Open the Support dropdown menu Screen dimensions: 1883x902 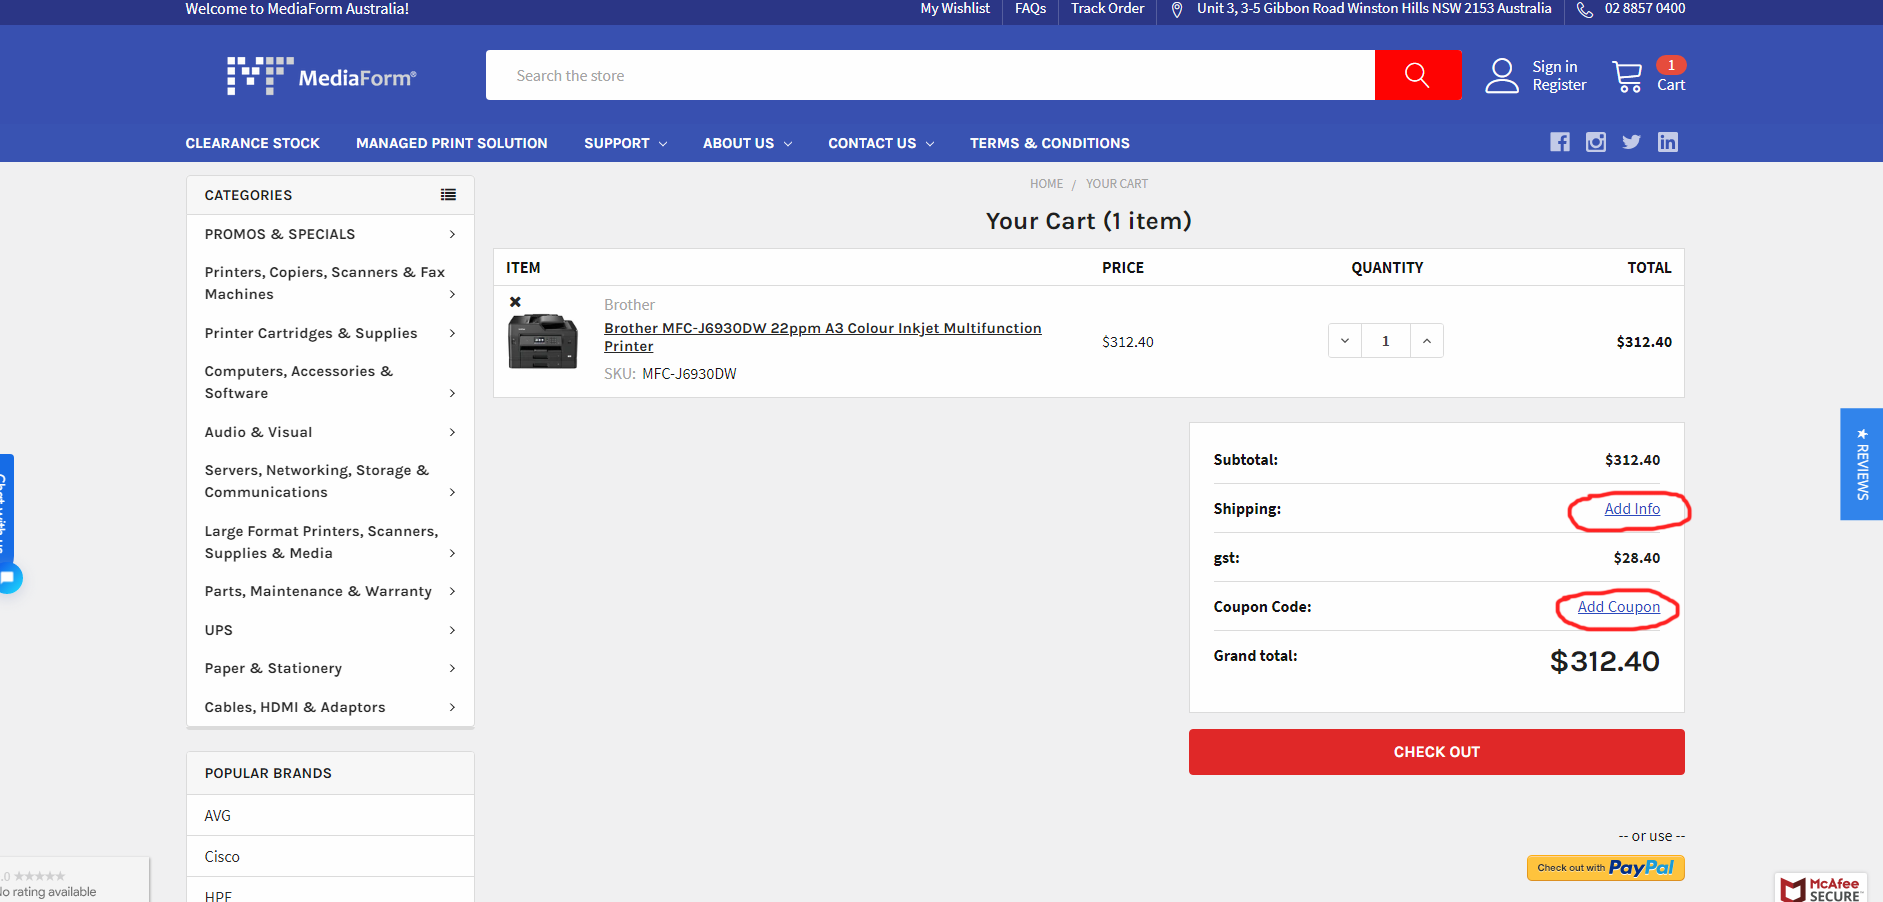pos(625,143)
